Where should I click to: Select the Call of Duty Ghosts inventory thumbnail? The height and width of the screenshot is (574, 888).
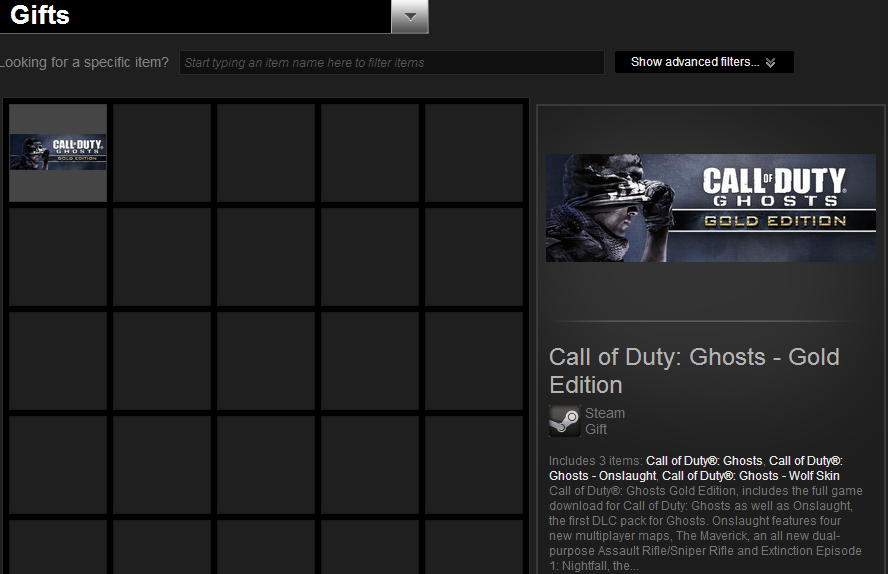[x=58, y=152]
